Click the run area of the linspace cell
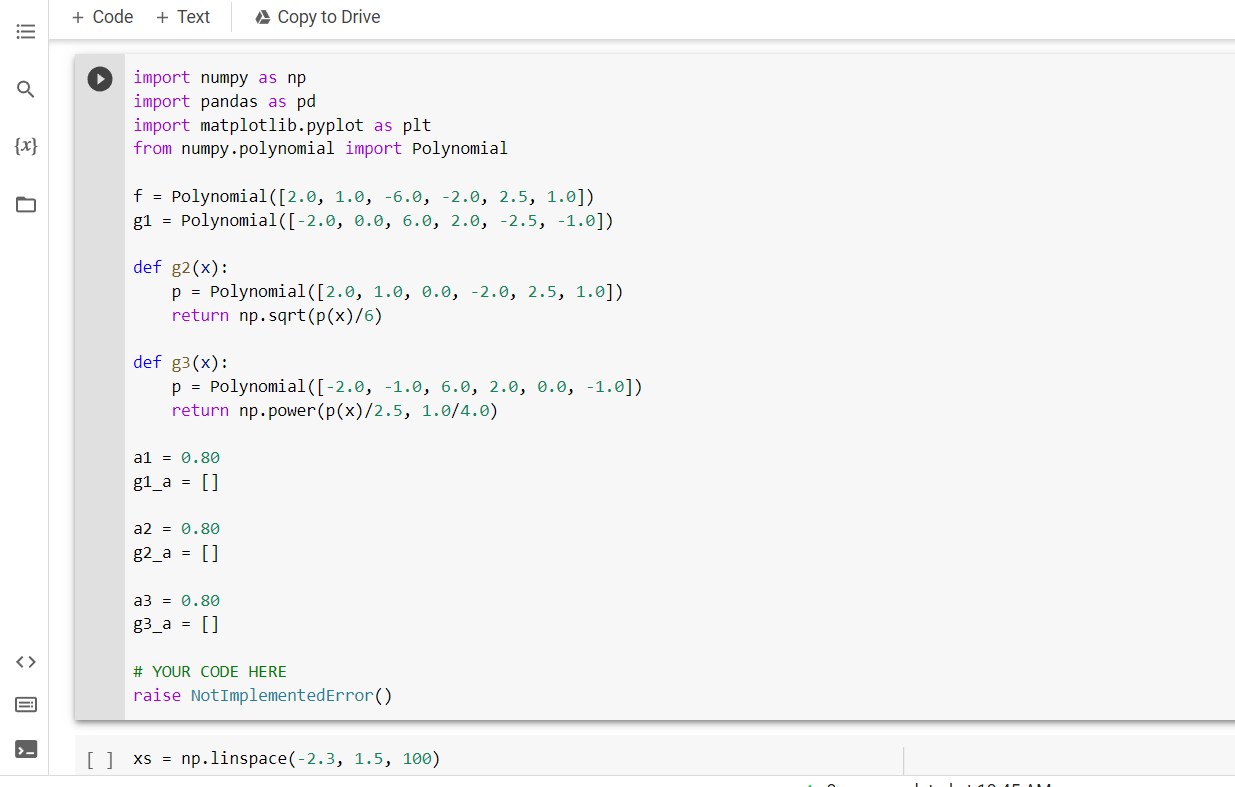 pyautogui.click(x=100, y=758)
